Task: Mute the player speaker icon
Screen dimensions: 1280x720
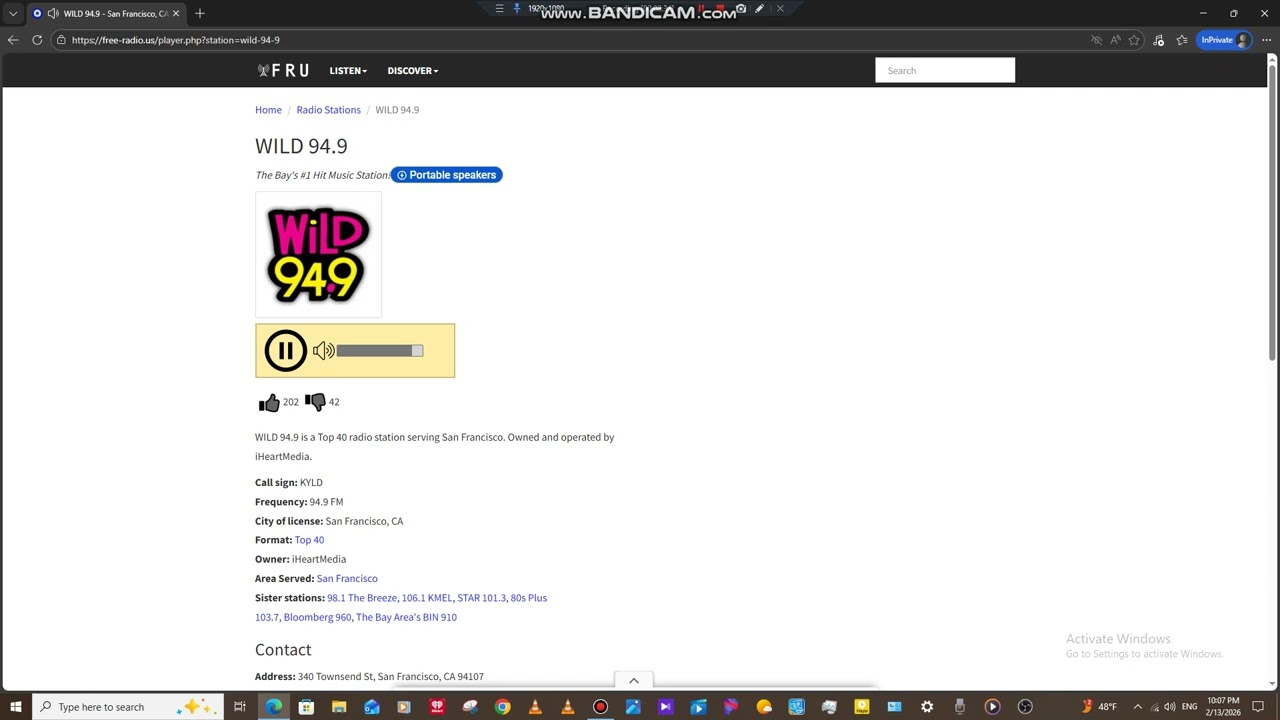Action: (x=323, y=351)
